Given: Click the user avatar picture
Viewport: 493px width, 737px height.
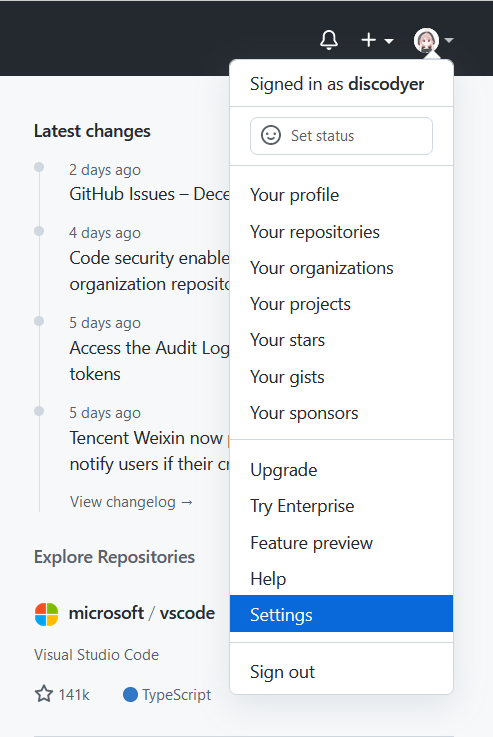Looking at the screenshot, I should (x=426, y=40).
